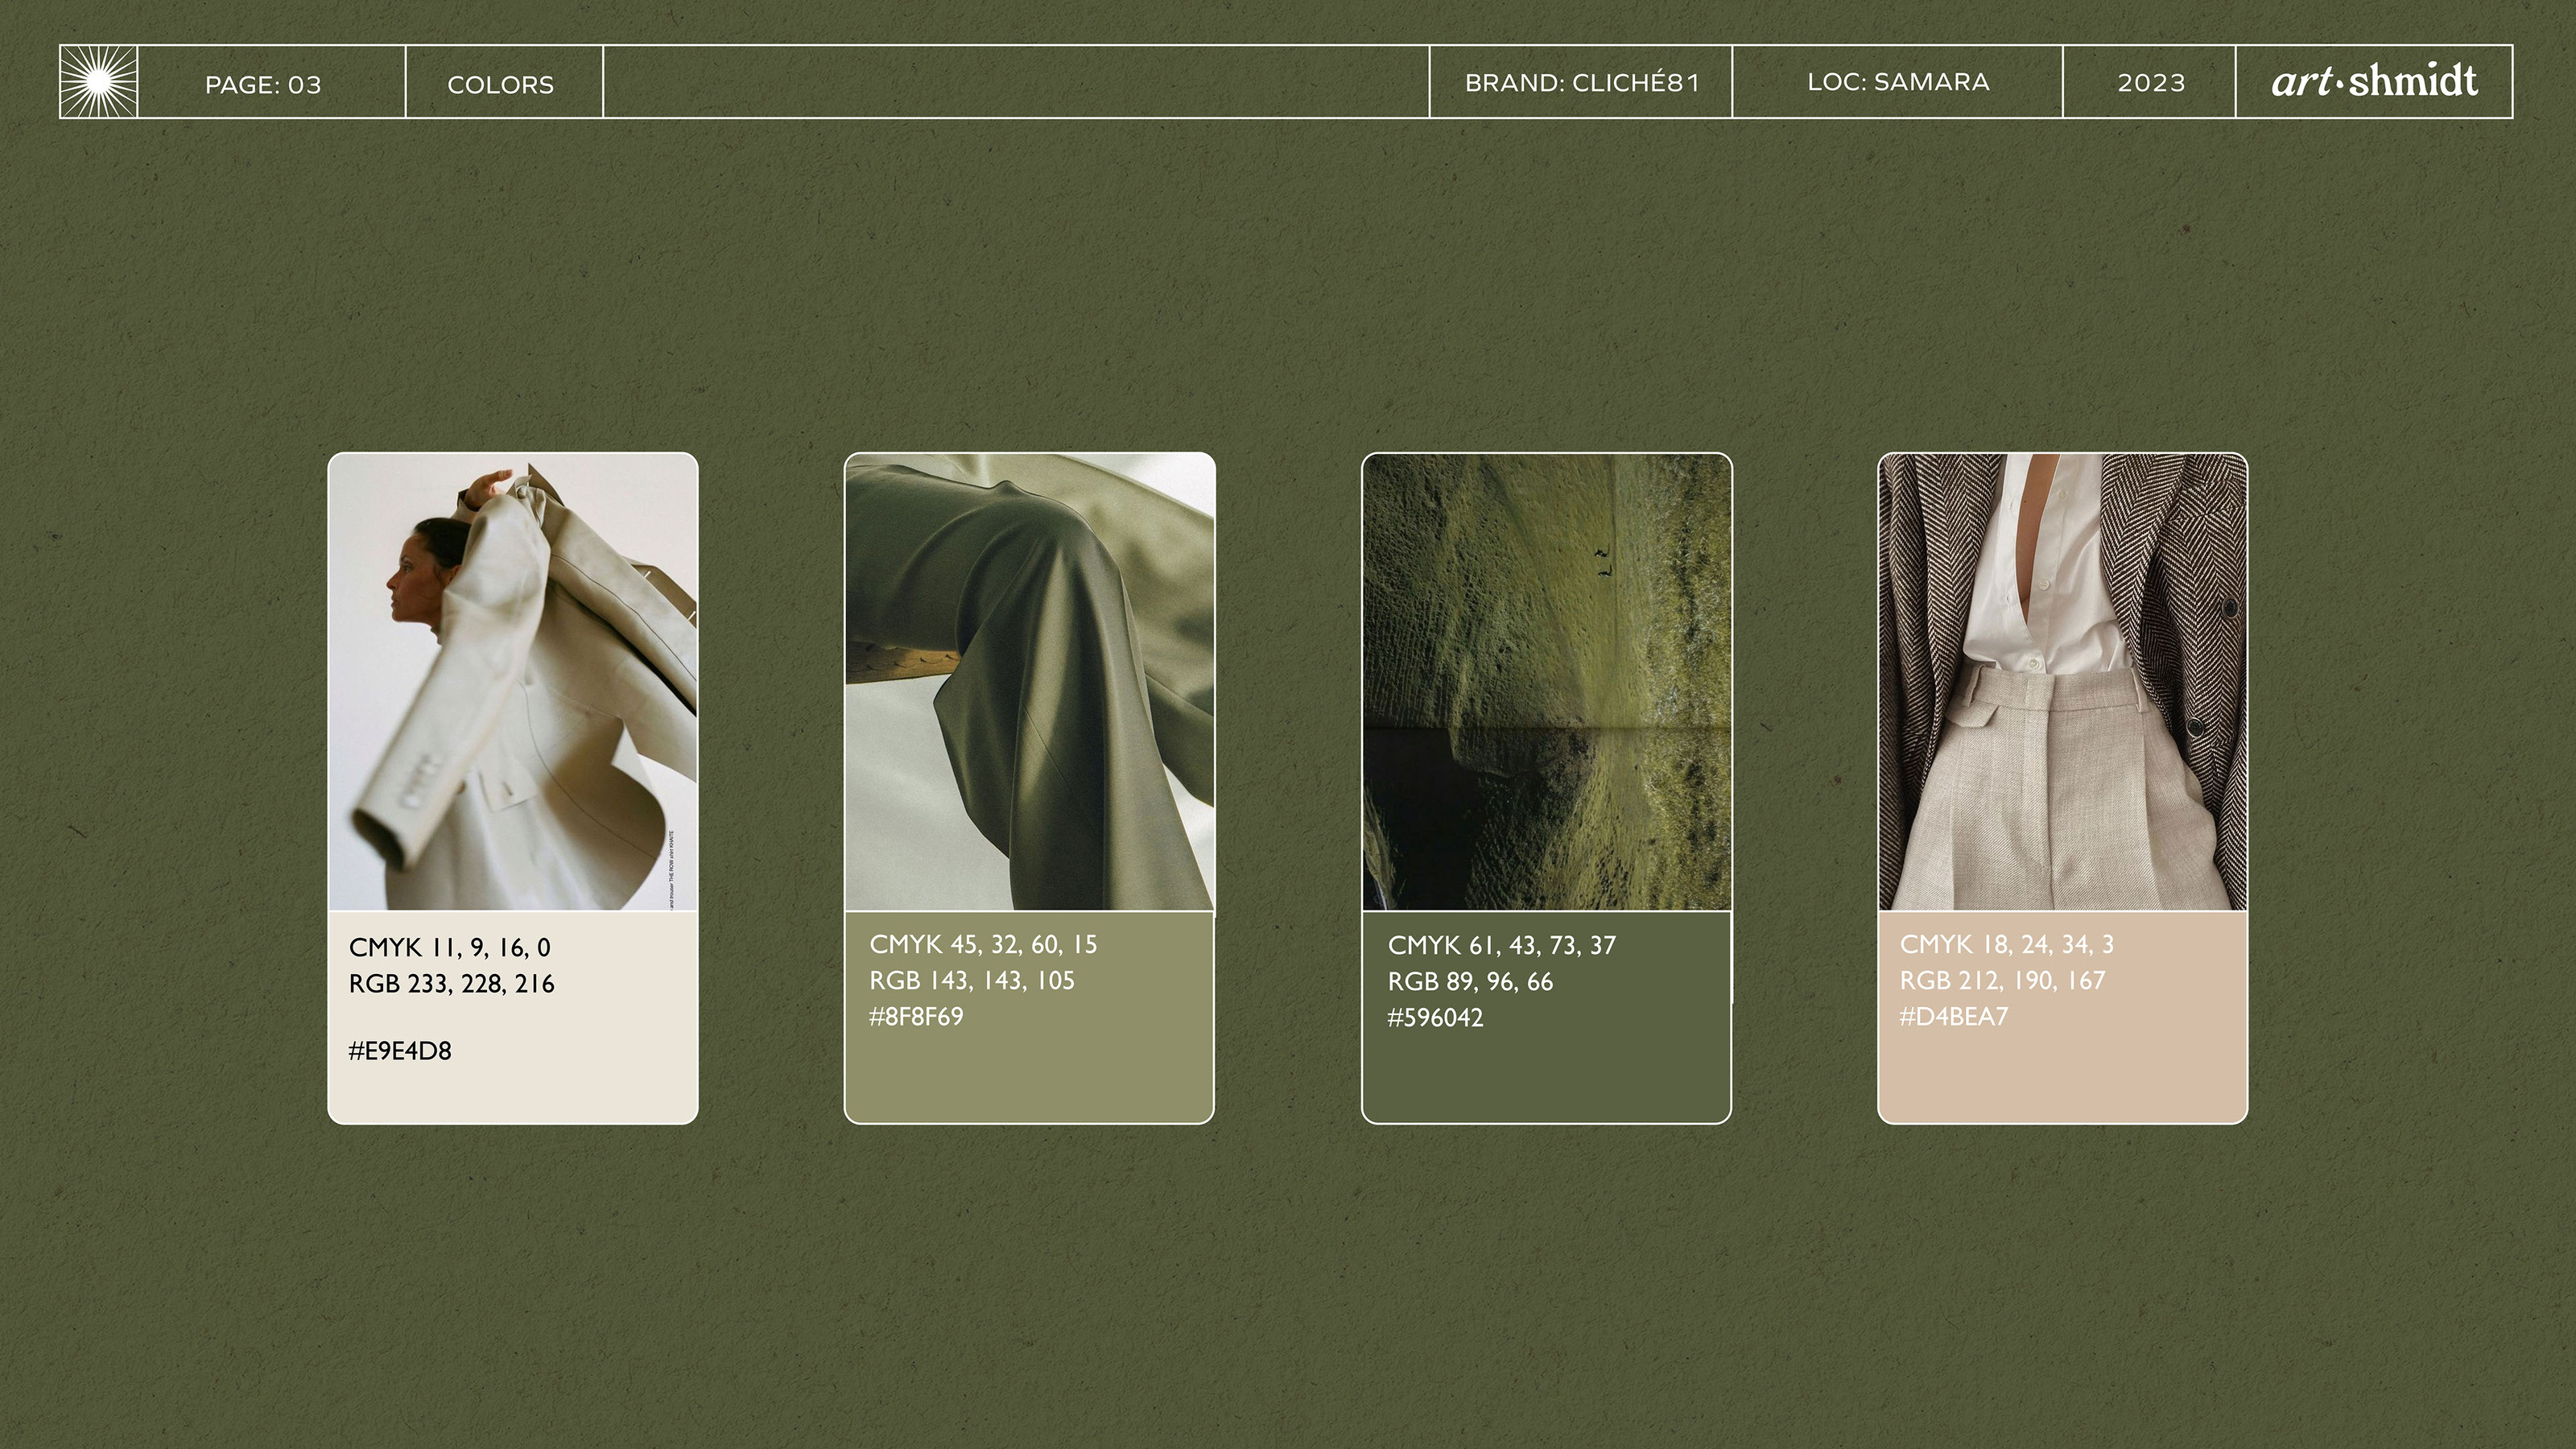2576x1449 pixels.
Task: Open the green grassy landscape photo
Action: pos(1547,682)
